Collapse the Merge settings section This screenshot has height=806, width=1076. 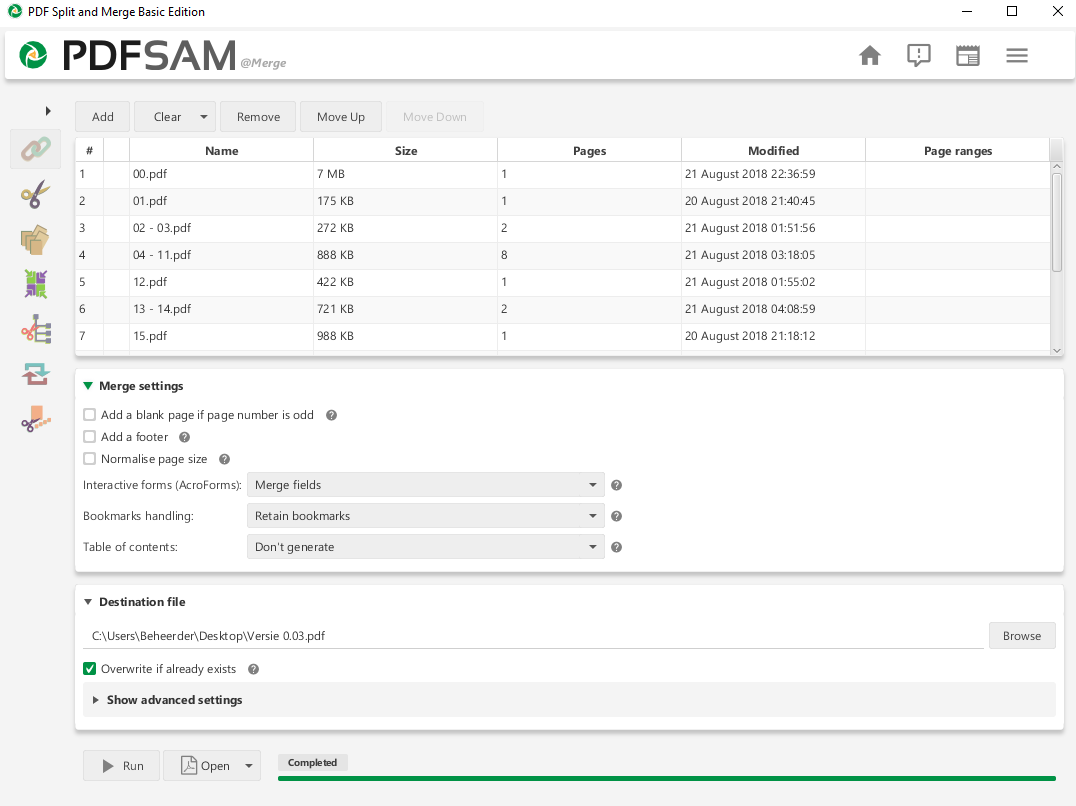(x=88, y=385)
